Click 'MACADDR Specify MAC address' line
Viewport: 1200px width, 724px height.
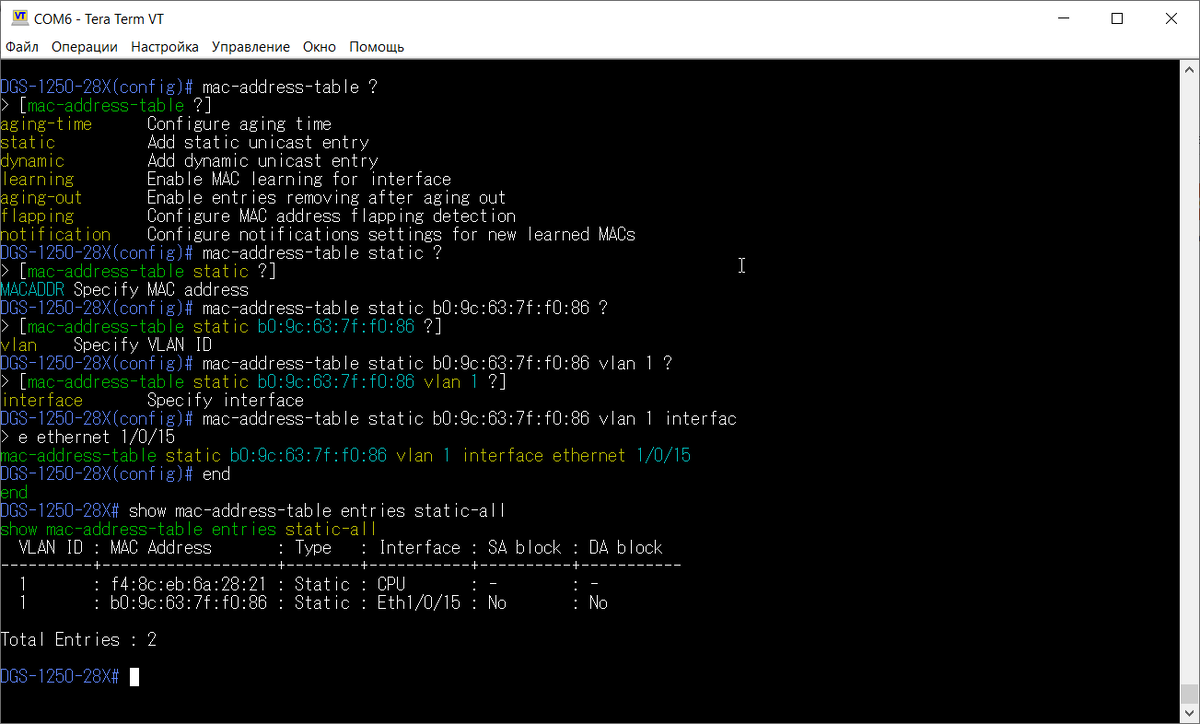pyautogui.click(x=125, y=290)
